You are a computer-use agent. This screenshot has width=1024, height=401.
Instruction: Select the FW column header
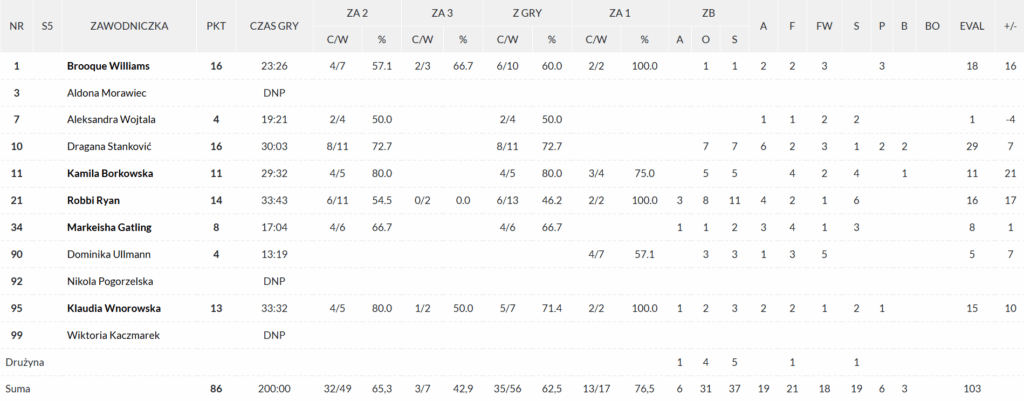[824, 26]
